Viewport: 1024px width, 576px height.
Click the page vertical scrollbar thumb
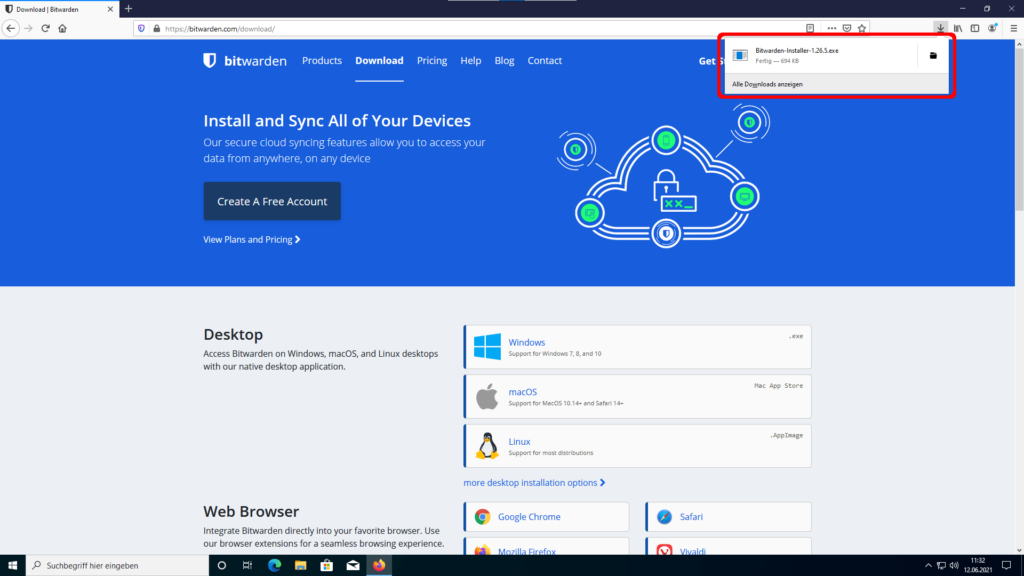1019,131
